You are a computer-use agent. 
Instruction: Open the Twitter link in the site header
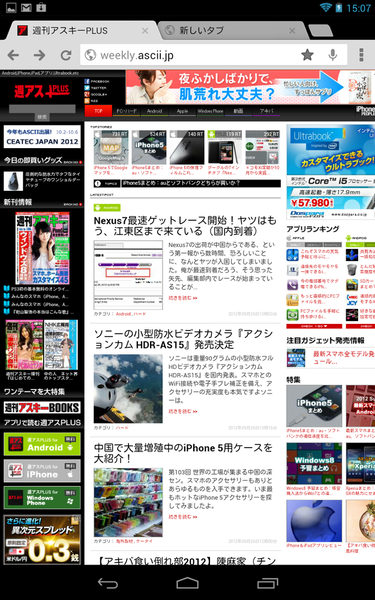pos(96,88)
